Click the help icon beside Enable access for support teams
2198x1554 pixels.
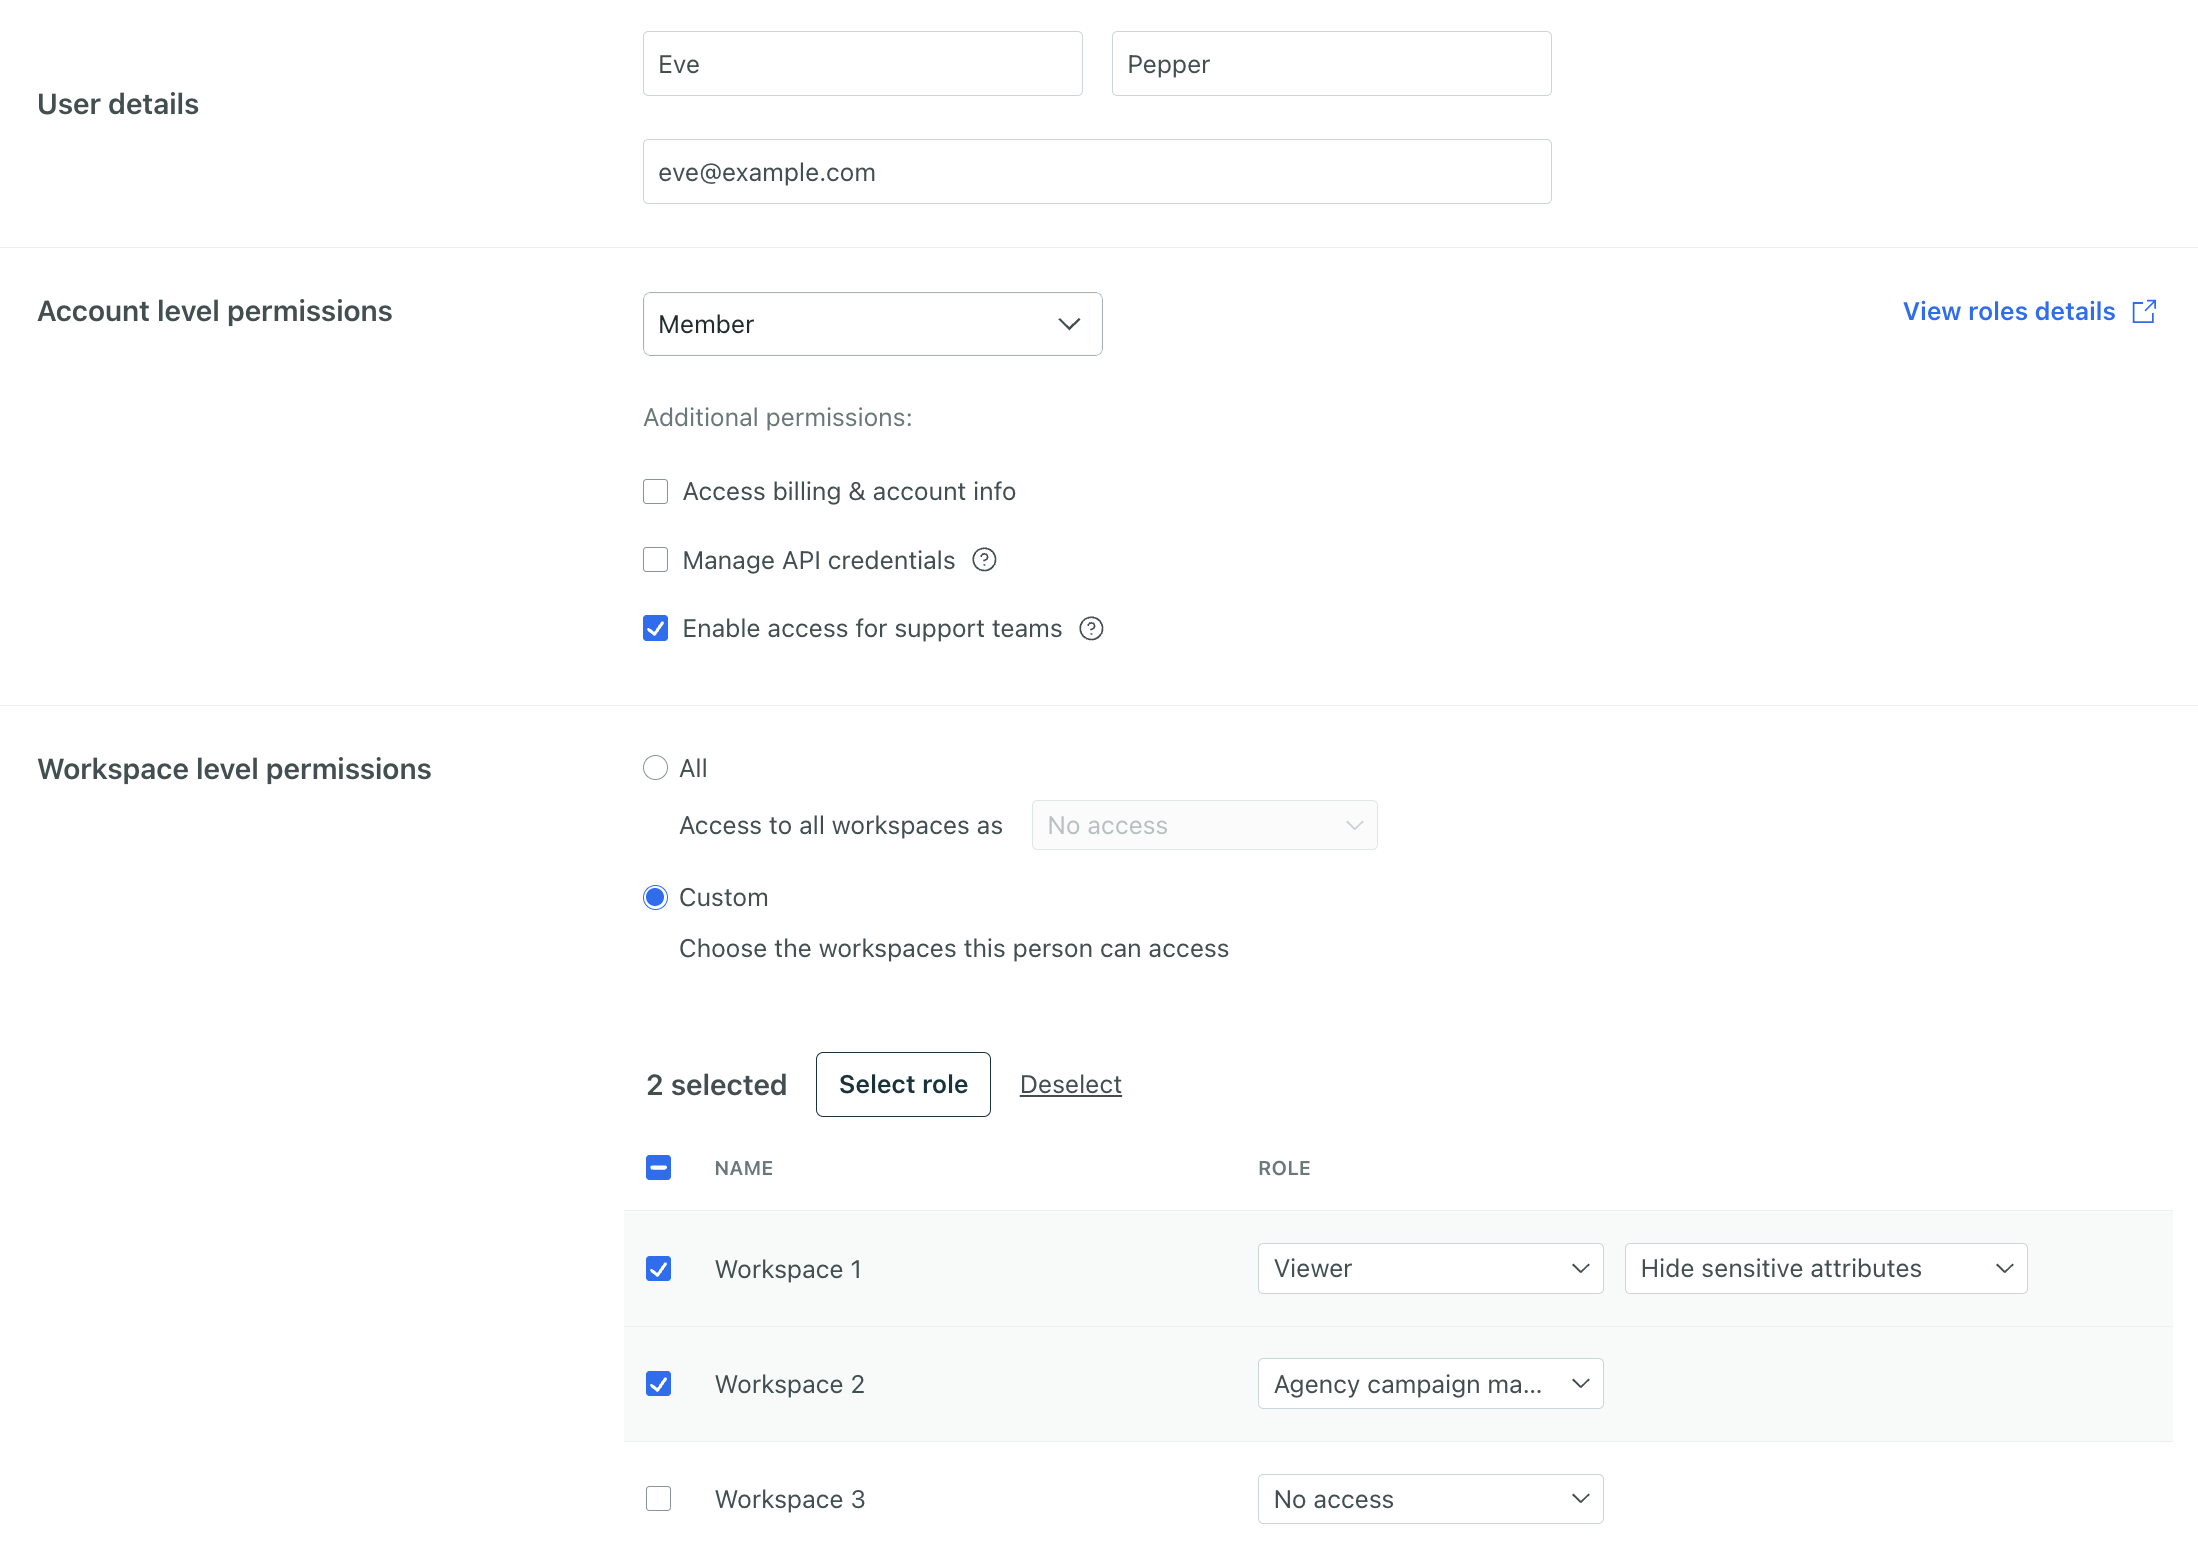click(1091, 628)
